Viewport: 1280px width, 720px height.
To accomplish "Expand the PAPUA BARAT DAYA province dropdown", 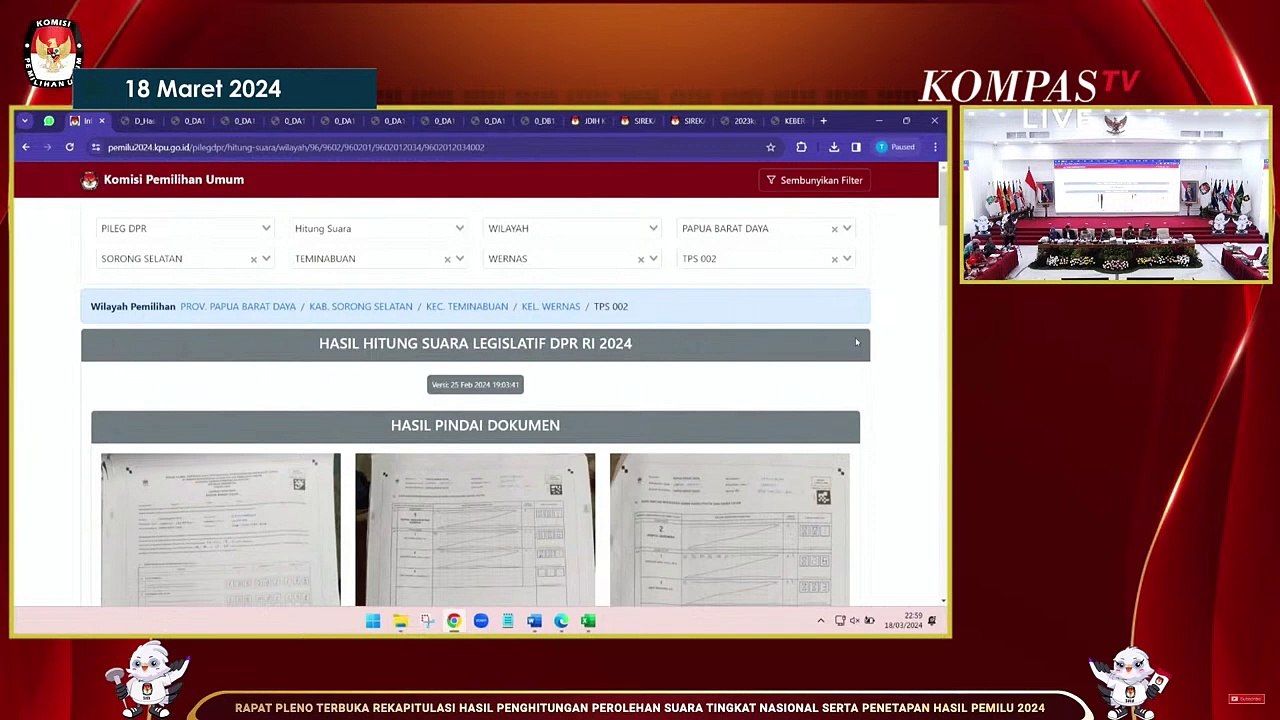I will click(x=847, y=229).
